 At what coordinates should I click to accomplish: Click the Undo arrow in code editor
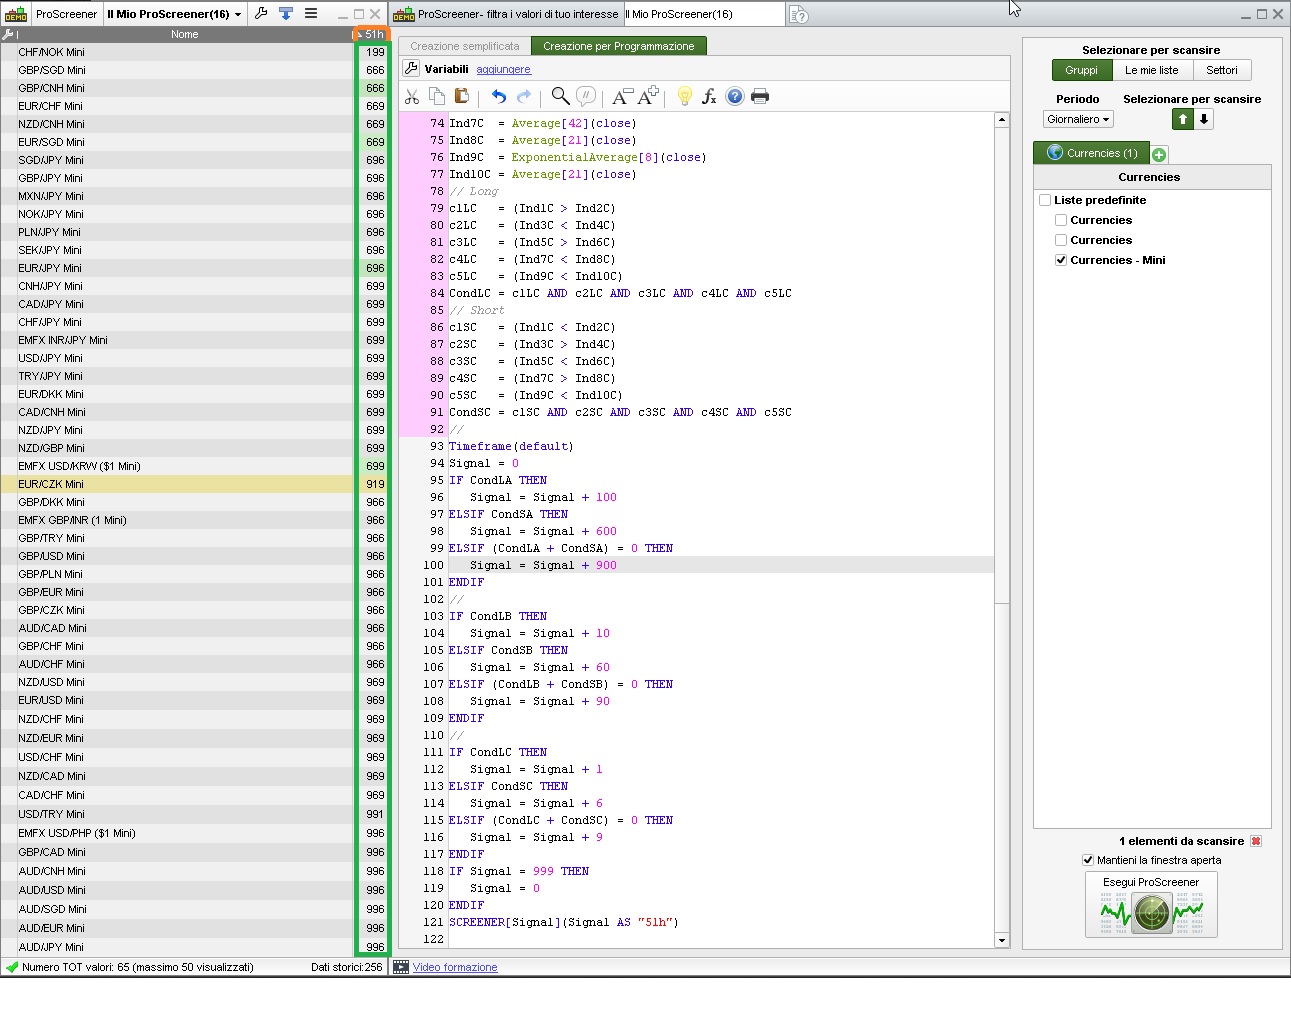(498, 96)
